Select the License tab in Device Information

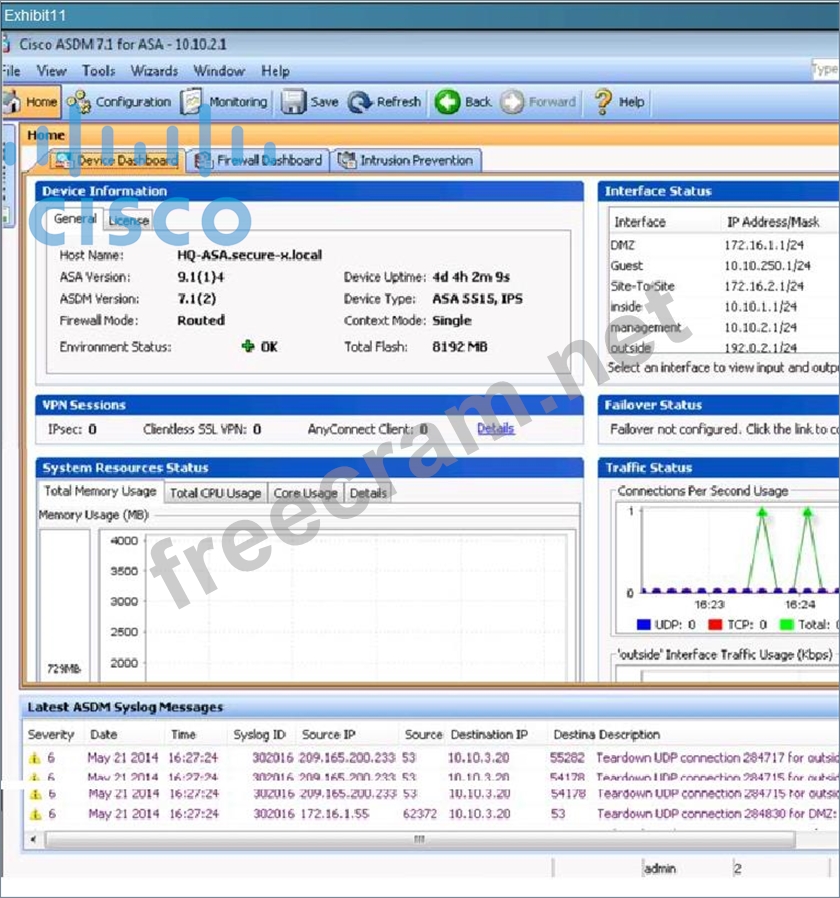click(128, 220)
